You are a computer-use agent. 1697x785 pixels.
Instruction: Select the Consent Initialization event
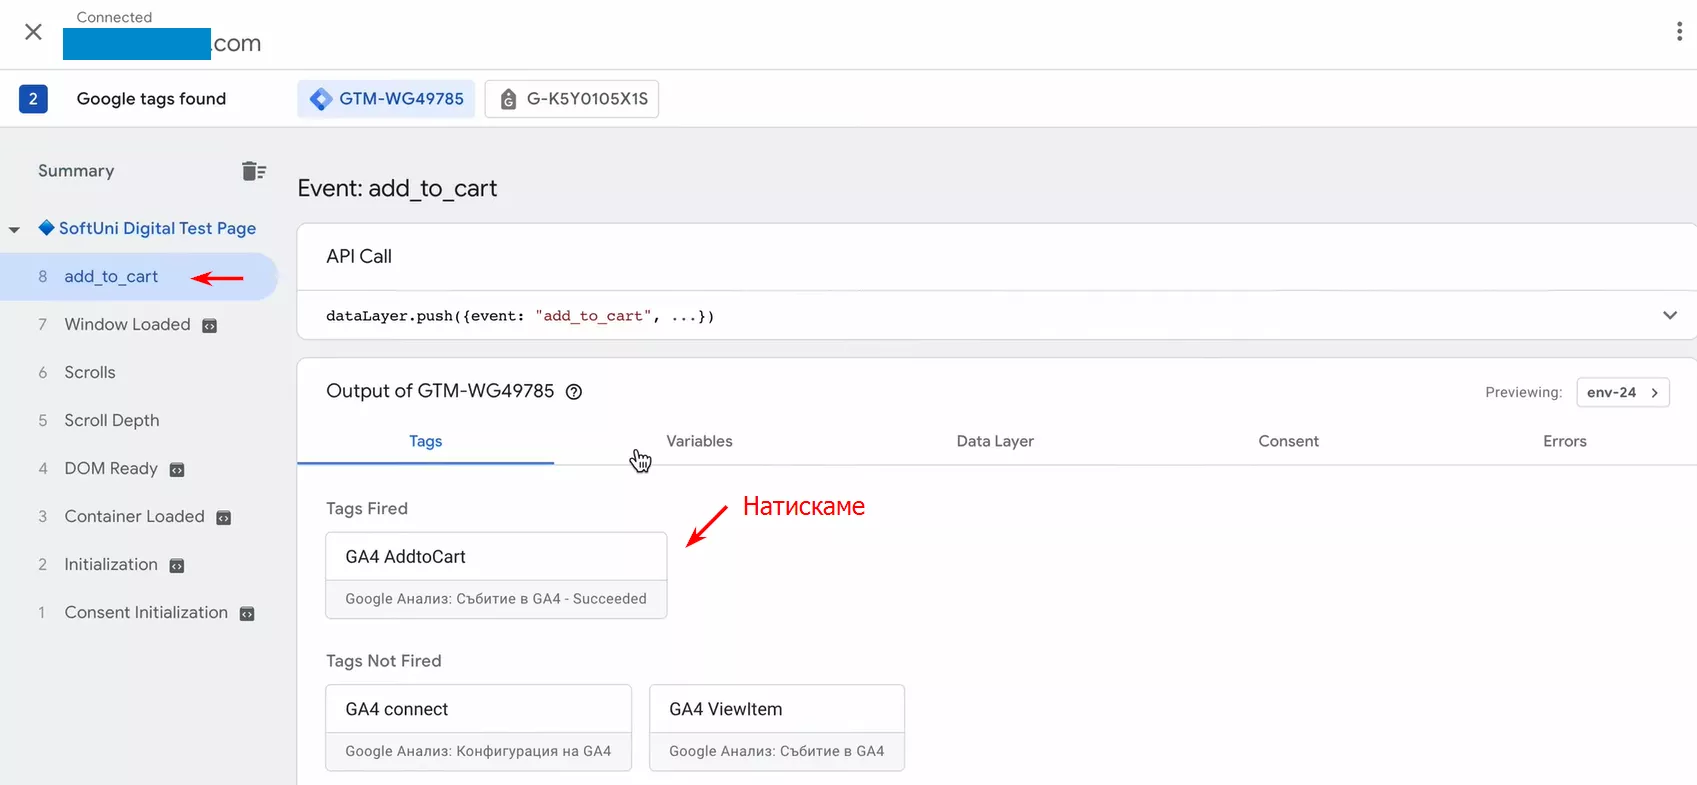[146, 612]
